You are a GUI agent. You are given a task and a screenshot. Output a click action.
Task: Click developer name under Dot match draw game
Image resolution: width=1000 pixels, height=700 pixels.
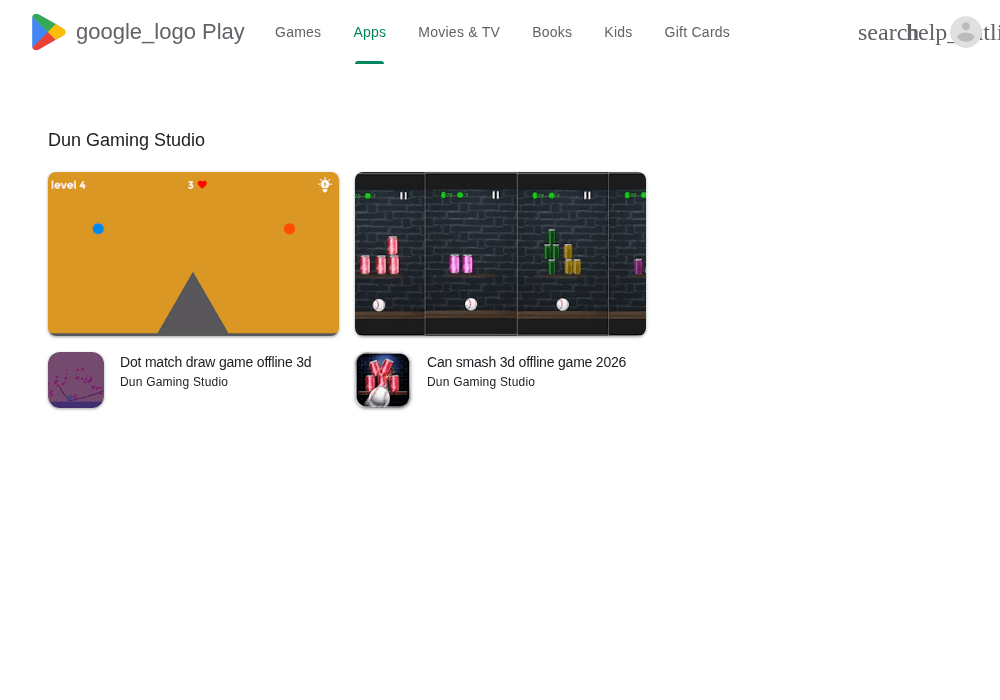click(173, 382)
